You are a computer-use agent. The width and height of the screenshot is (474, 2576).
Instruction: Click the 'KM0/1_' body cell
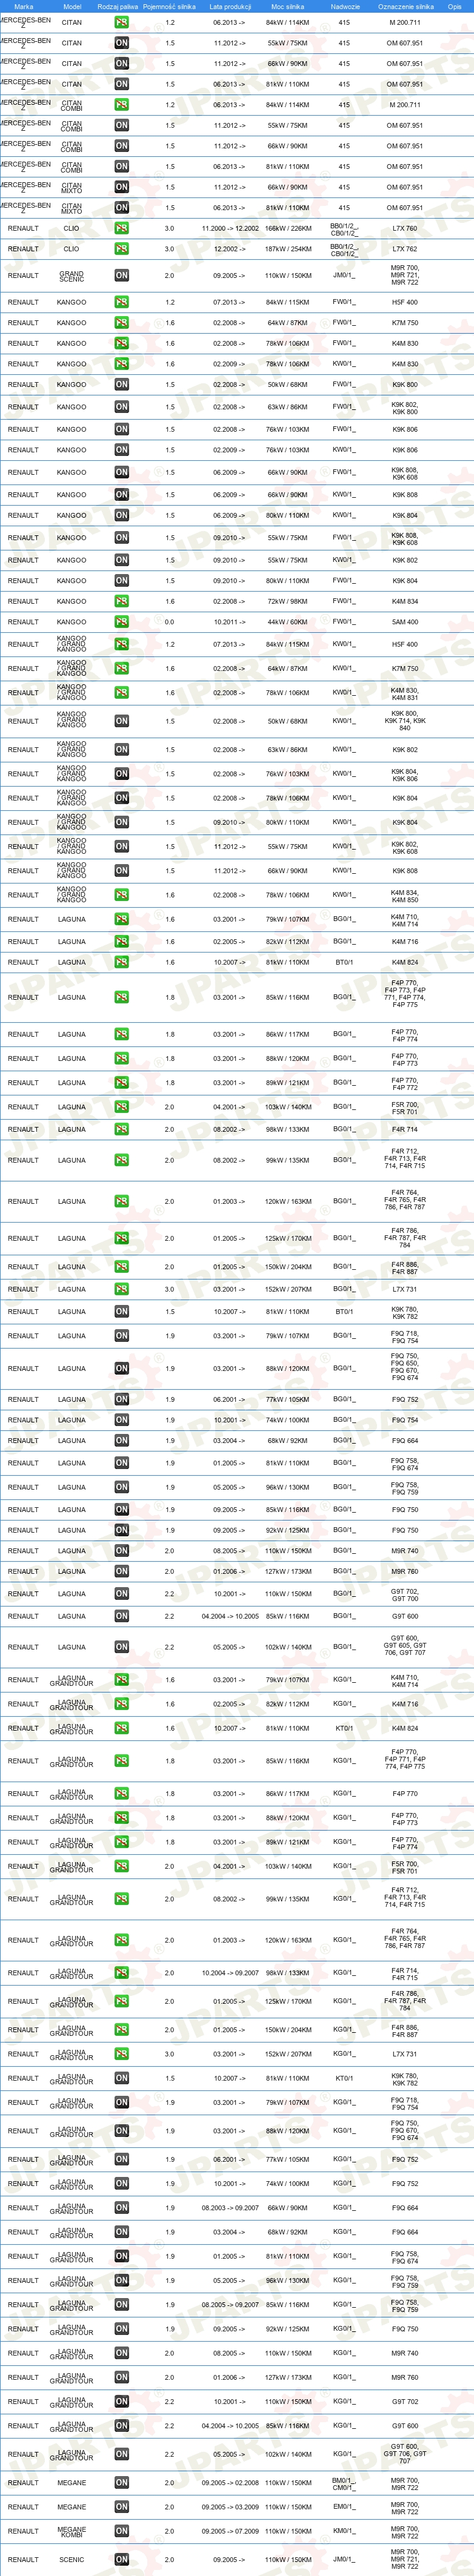[x=344, y=2531]
